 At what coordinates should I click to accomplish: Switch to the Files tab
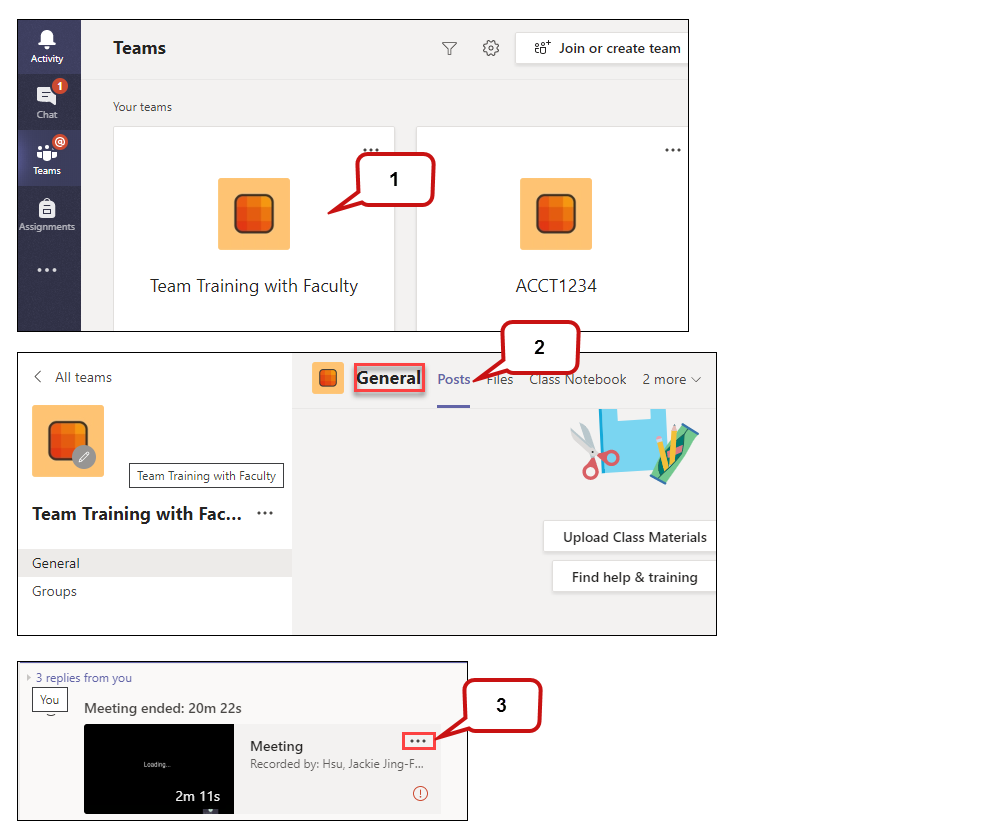pyautogui.click(x=500, y=379)
